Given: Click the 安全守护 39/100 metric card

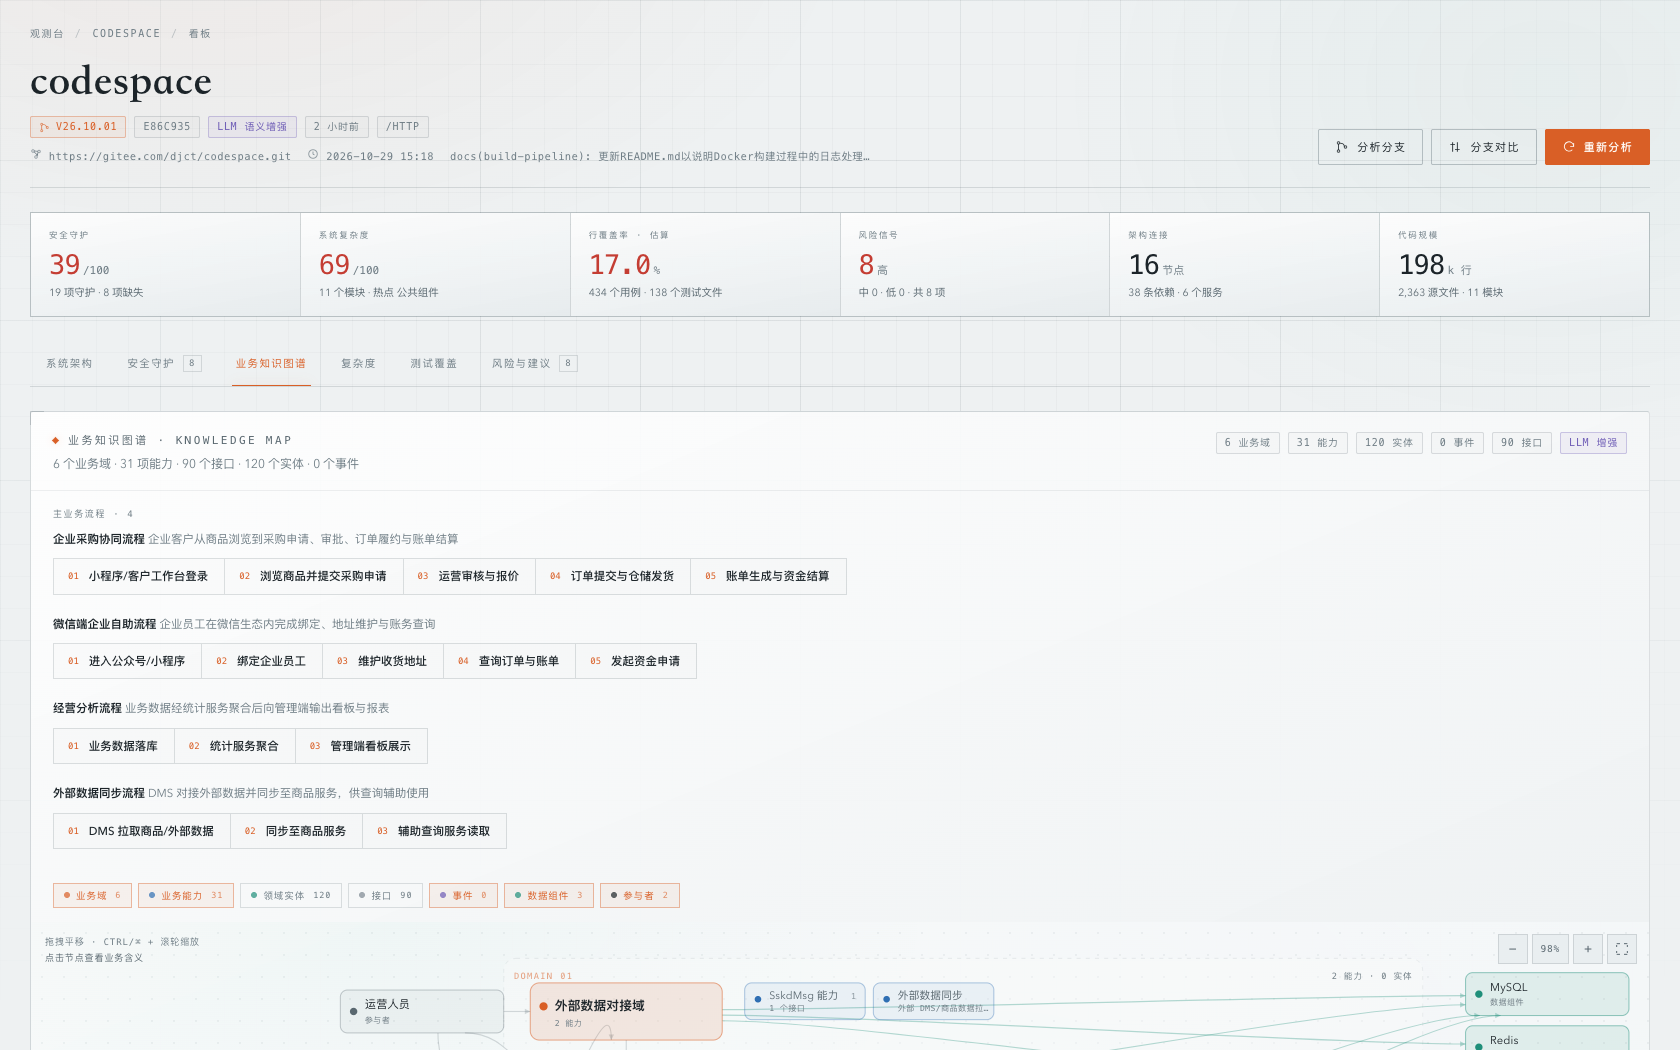Looking at the screenshot, I should (166, 265).
